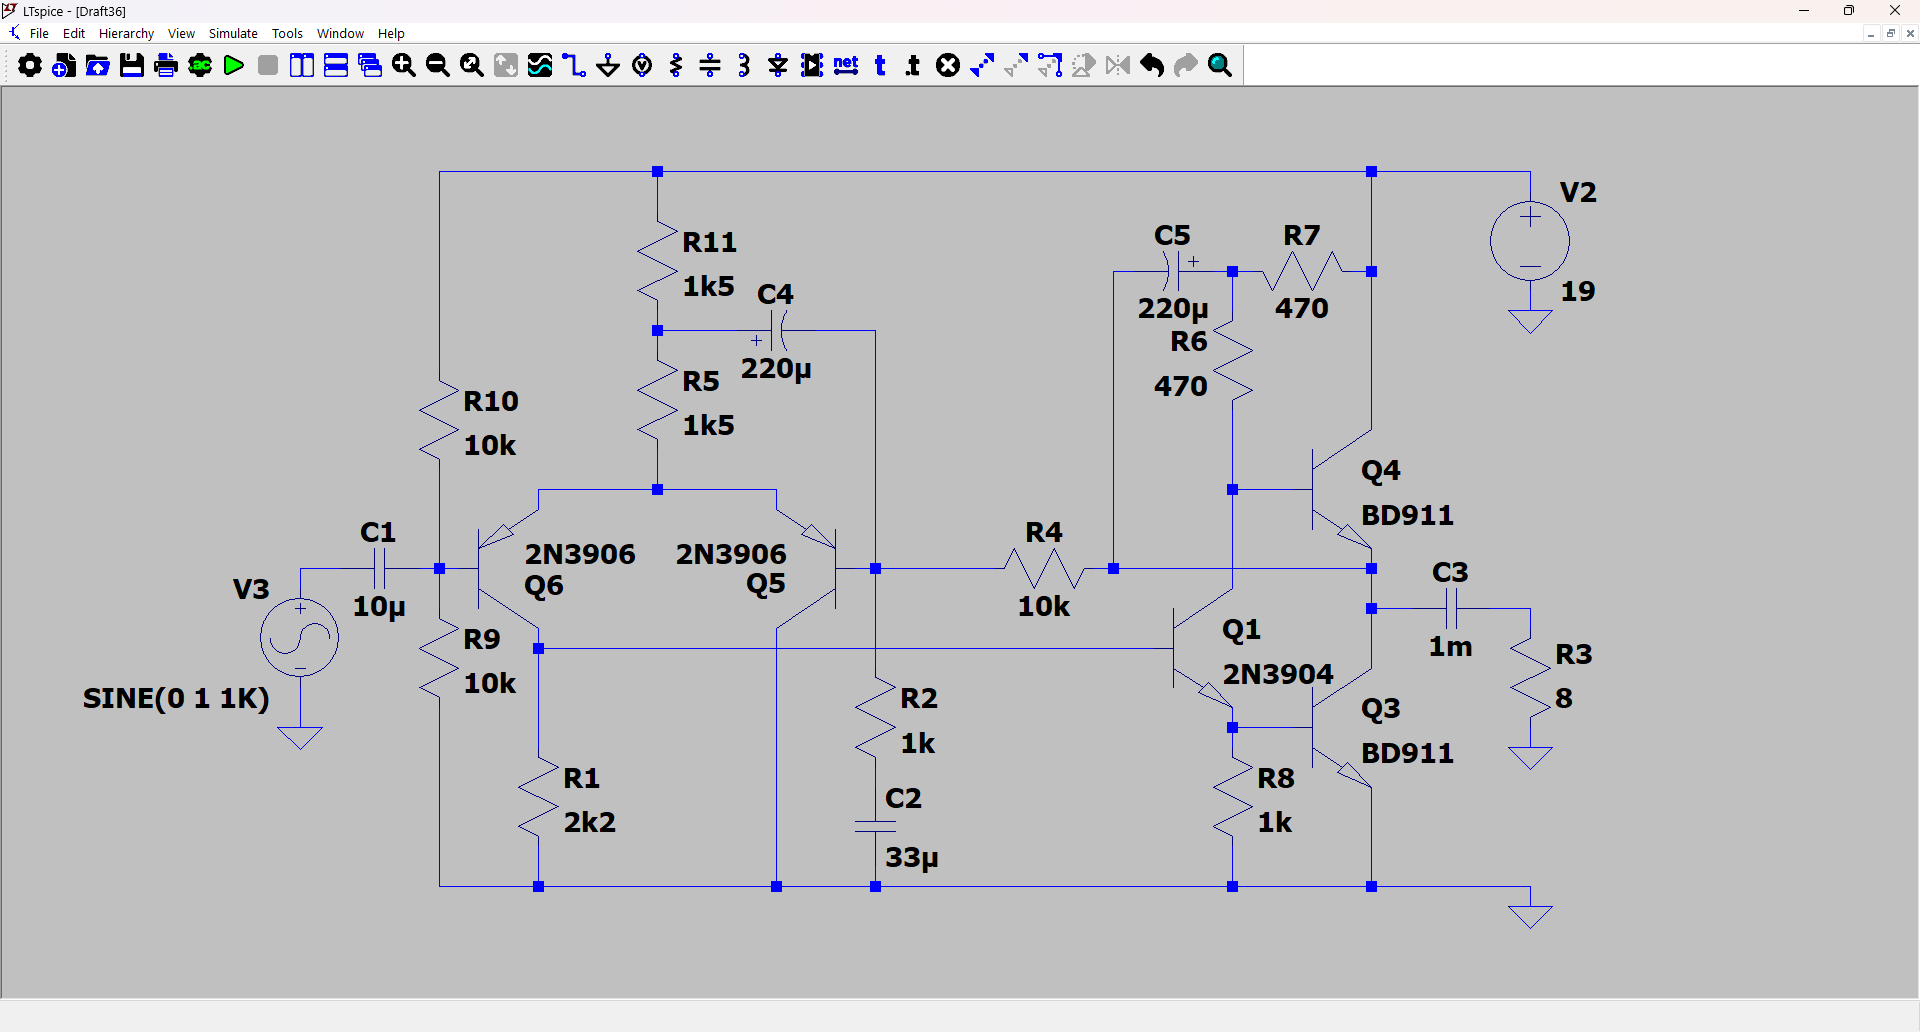Place a Ground symbol tool
Viewport: 1920px width, 1032px height.
[x=608, y=66]
